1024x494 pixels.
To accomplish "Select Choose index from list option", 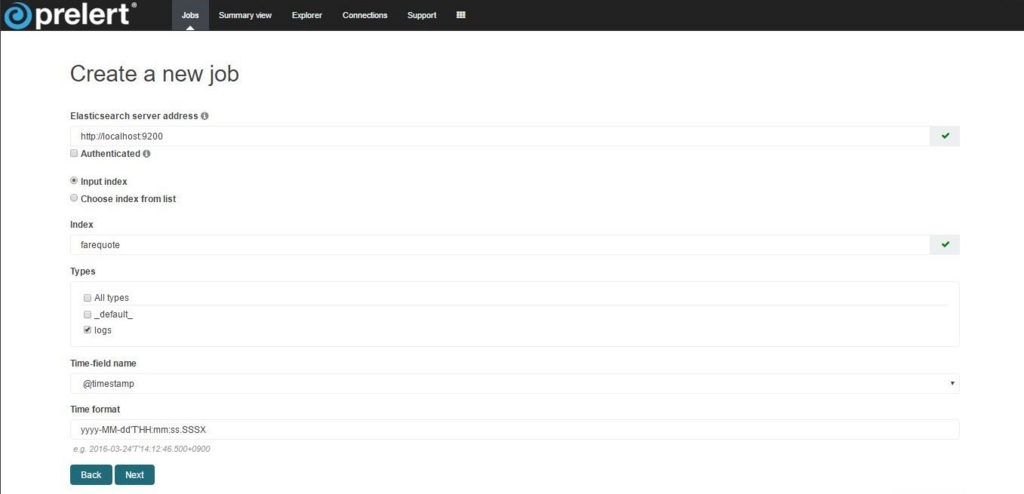I will pos(74,198).
